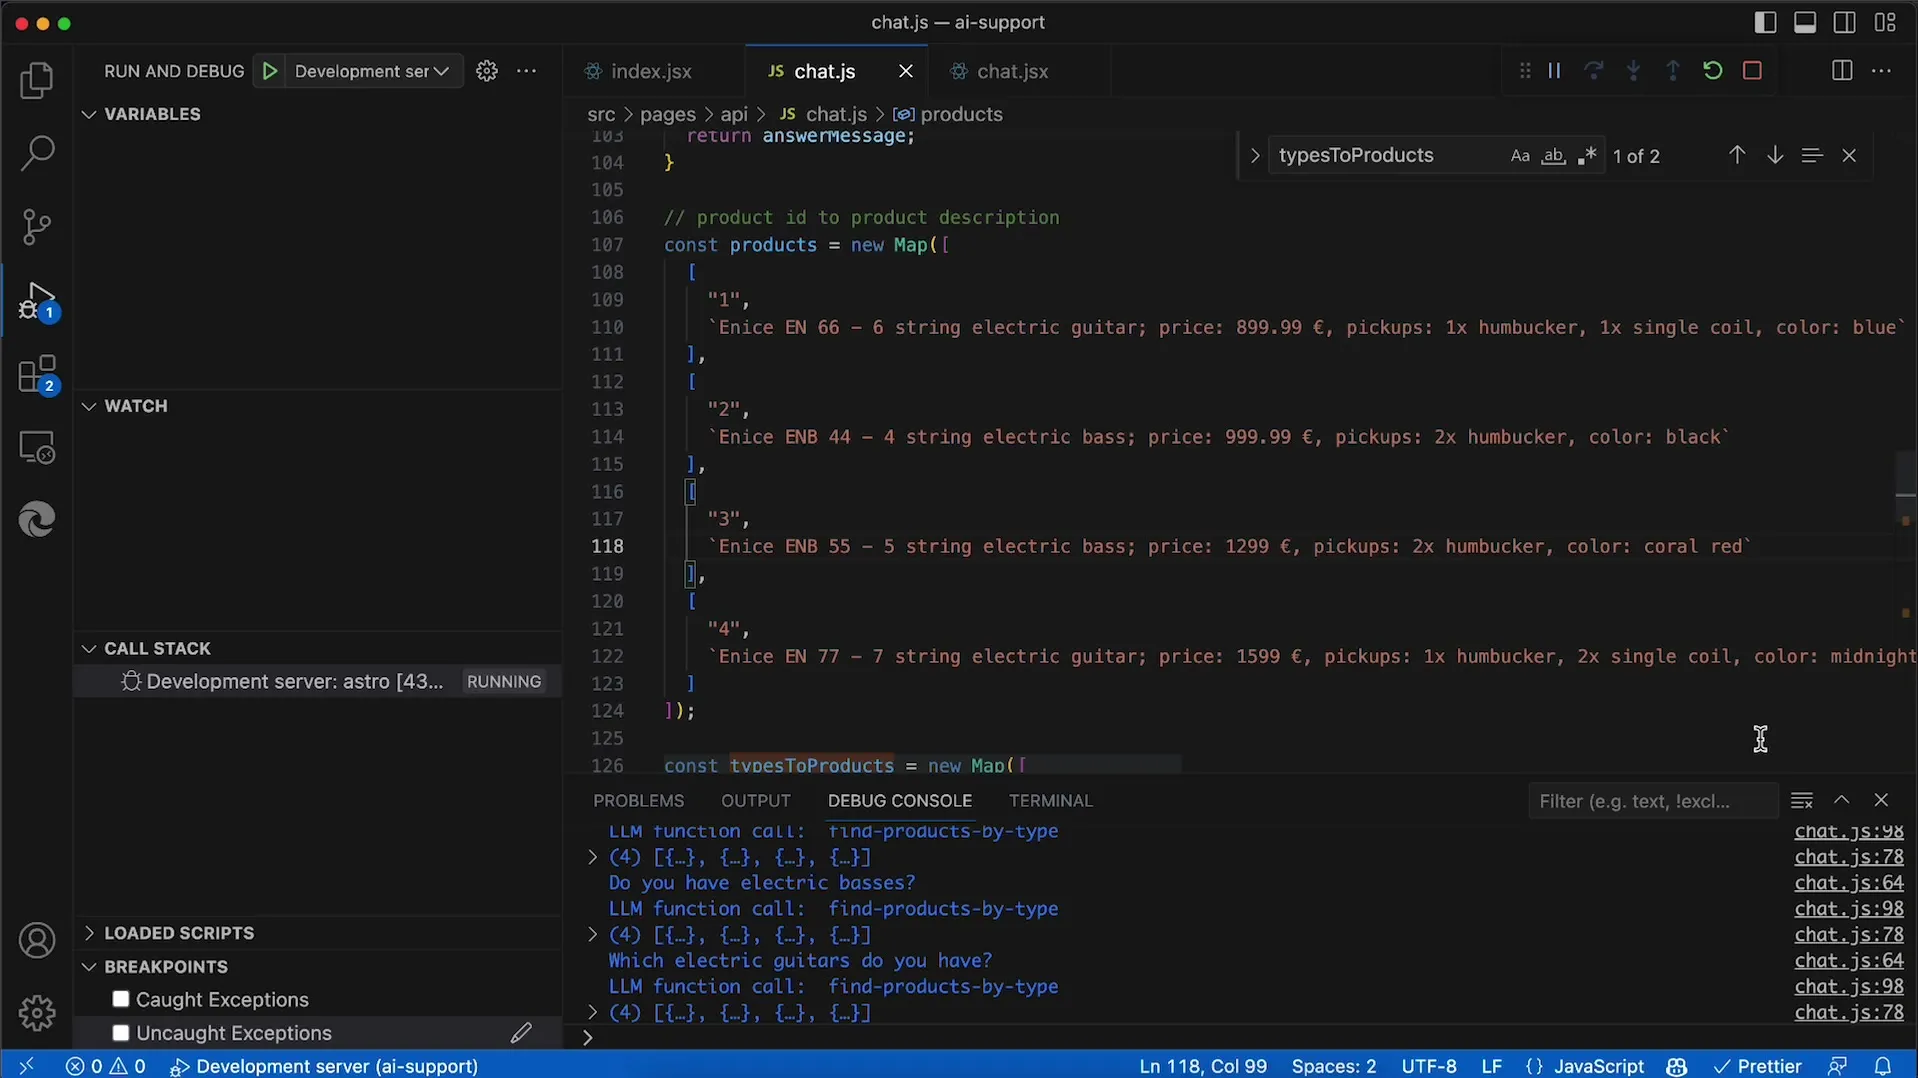This screenshot has width=1918, height=1078.
Task: Toggle bottom panel visibility
Action: (x=1805, y=22)
